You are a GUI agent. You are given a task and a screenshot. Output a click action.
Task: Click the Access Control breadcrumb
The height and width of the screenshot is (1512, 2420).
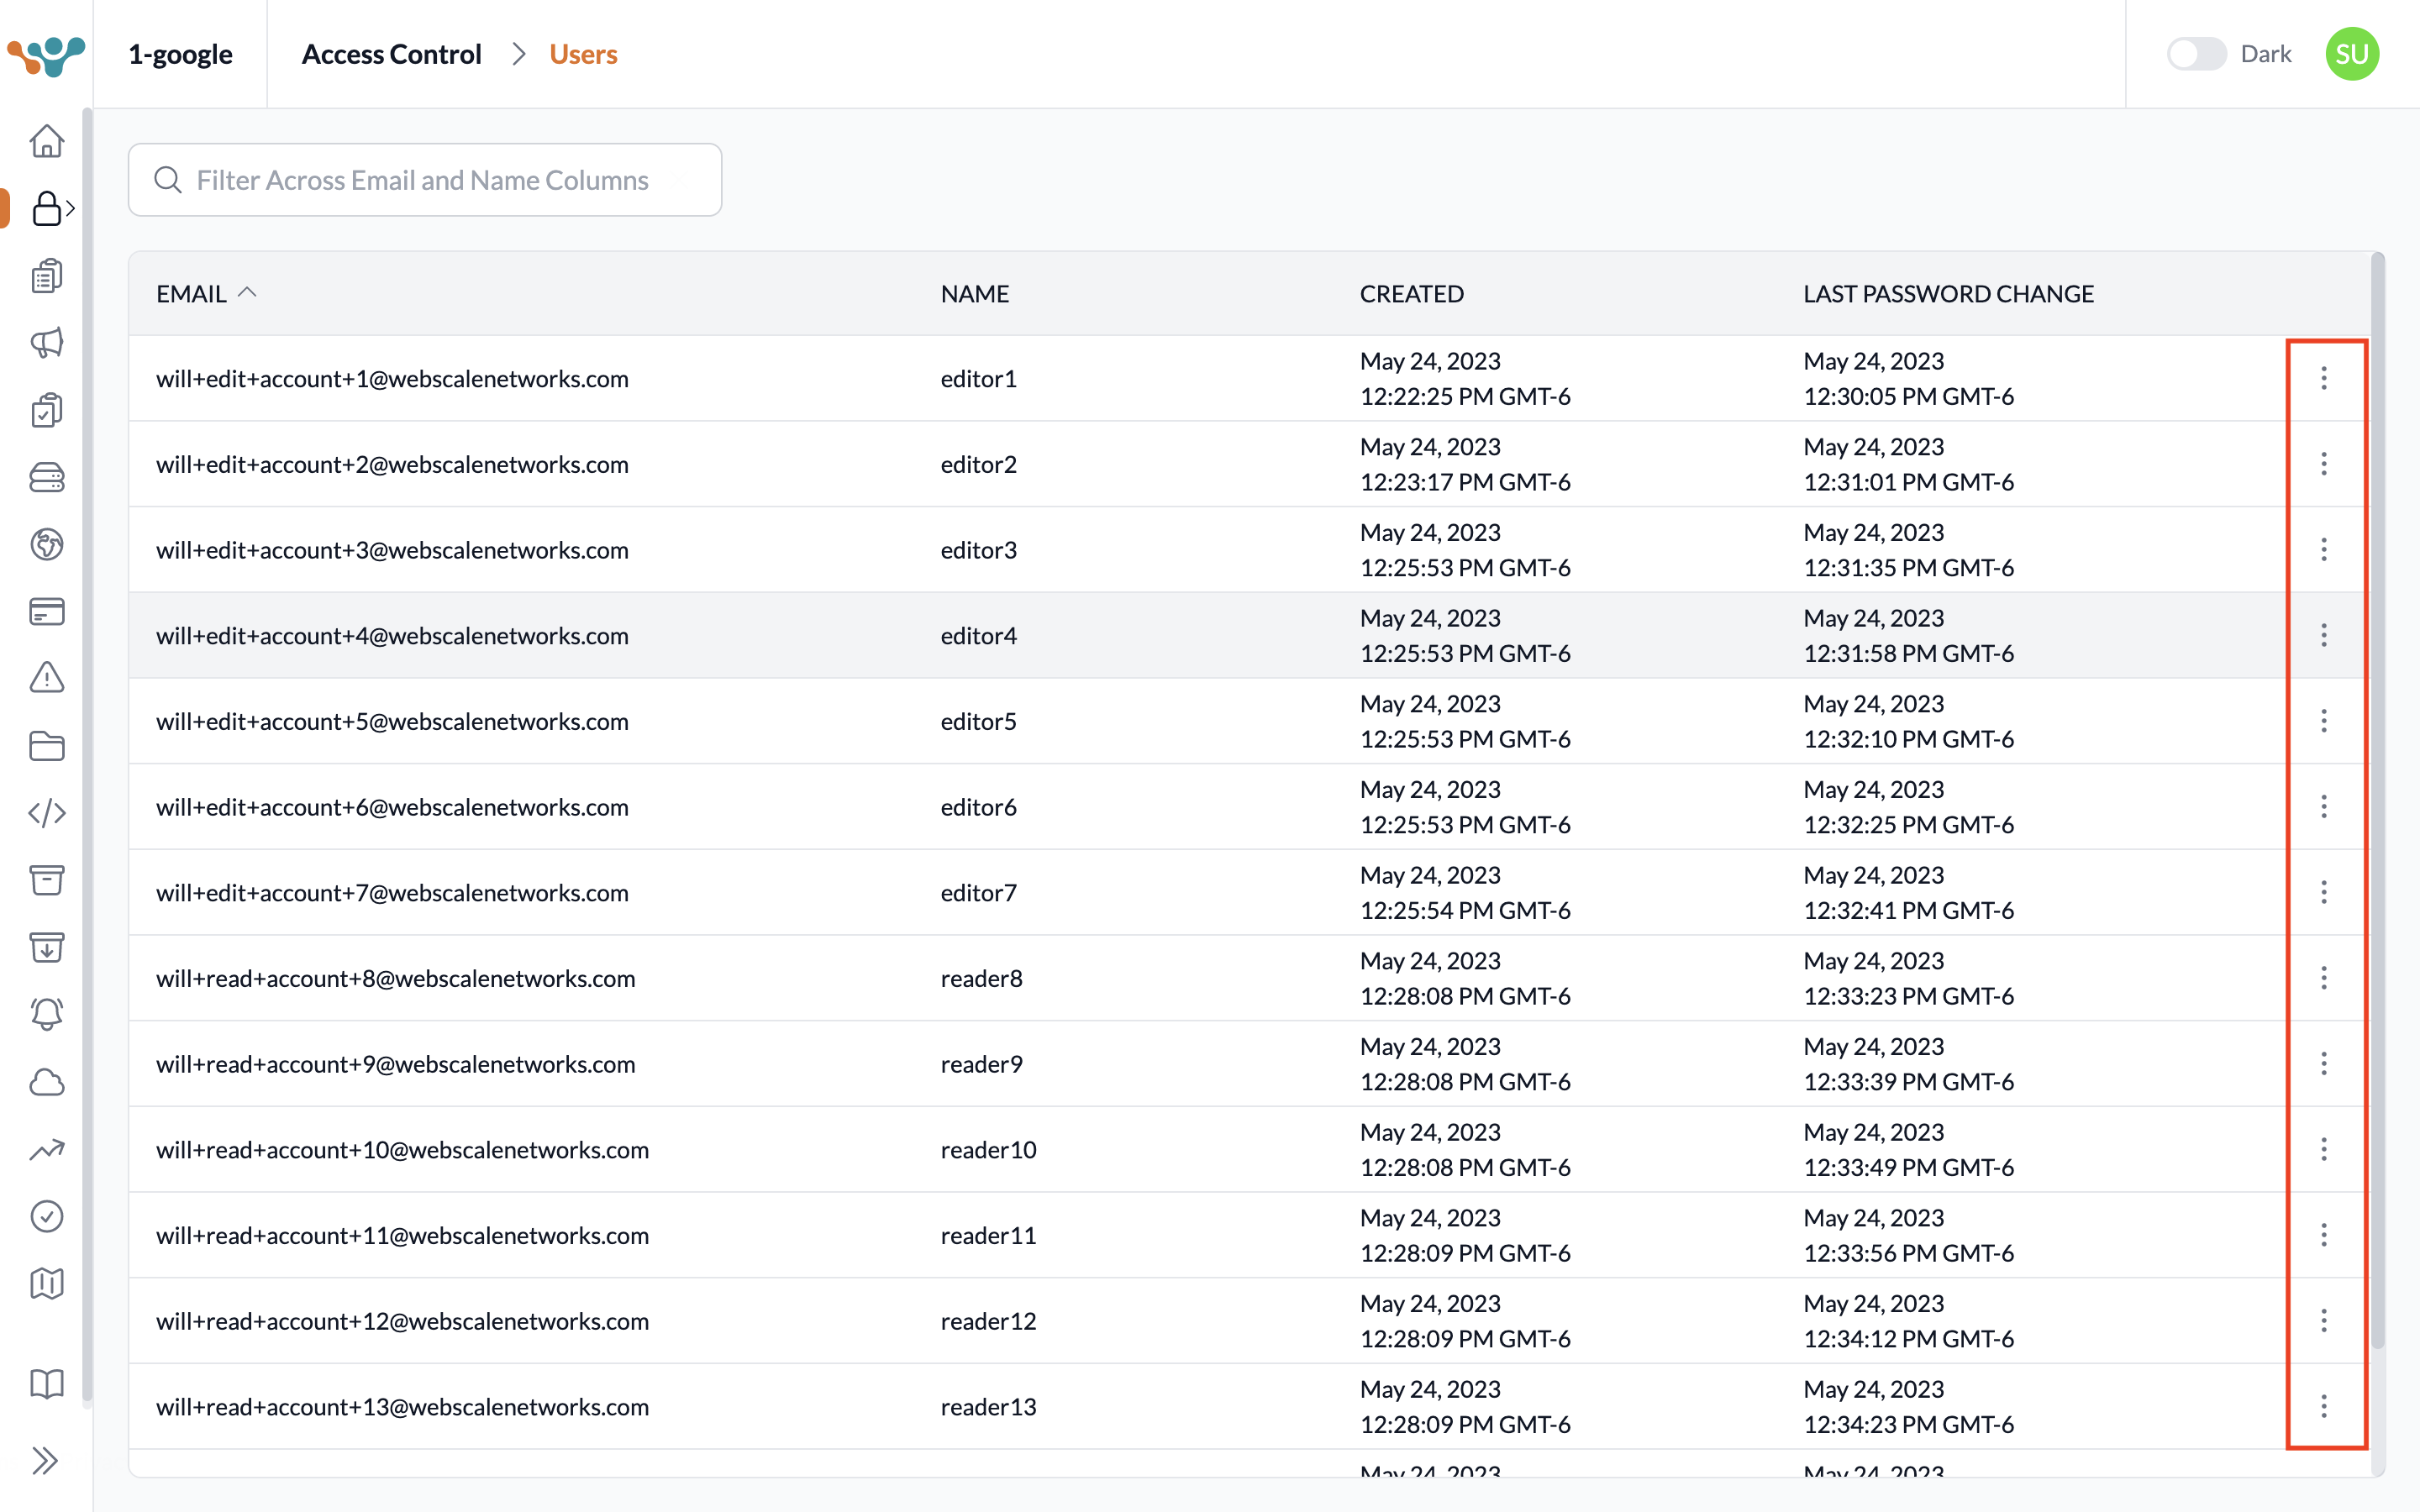coord(391,54)
